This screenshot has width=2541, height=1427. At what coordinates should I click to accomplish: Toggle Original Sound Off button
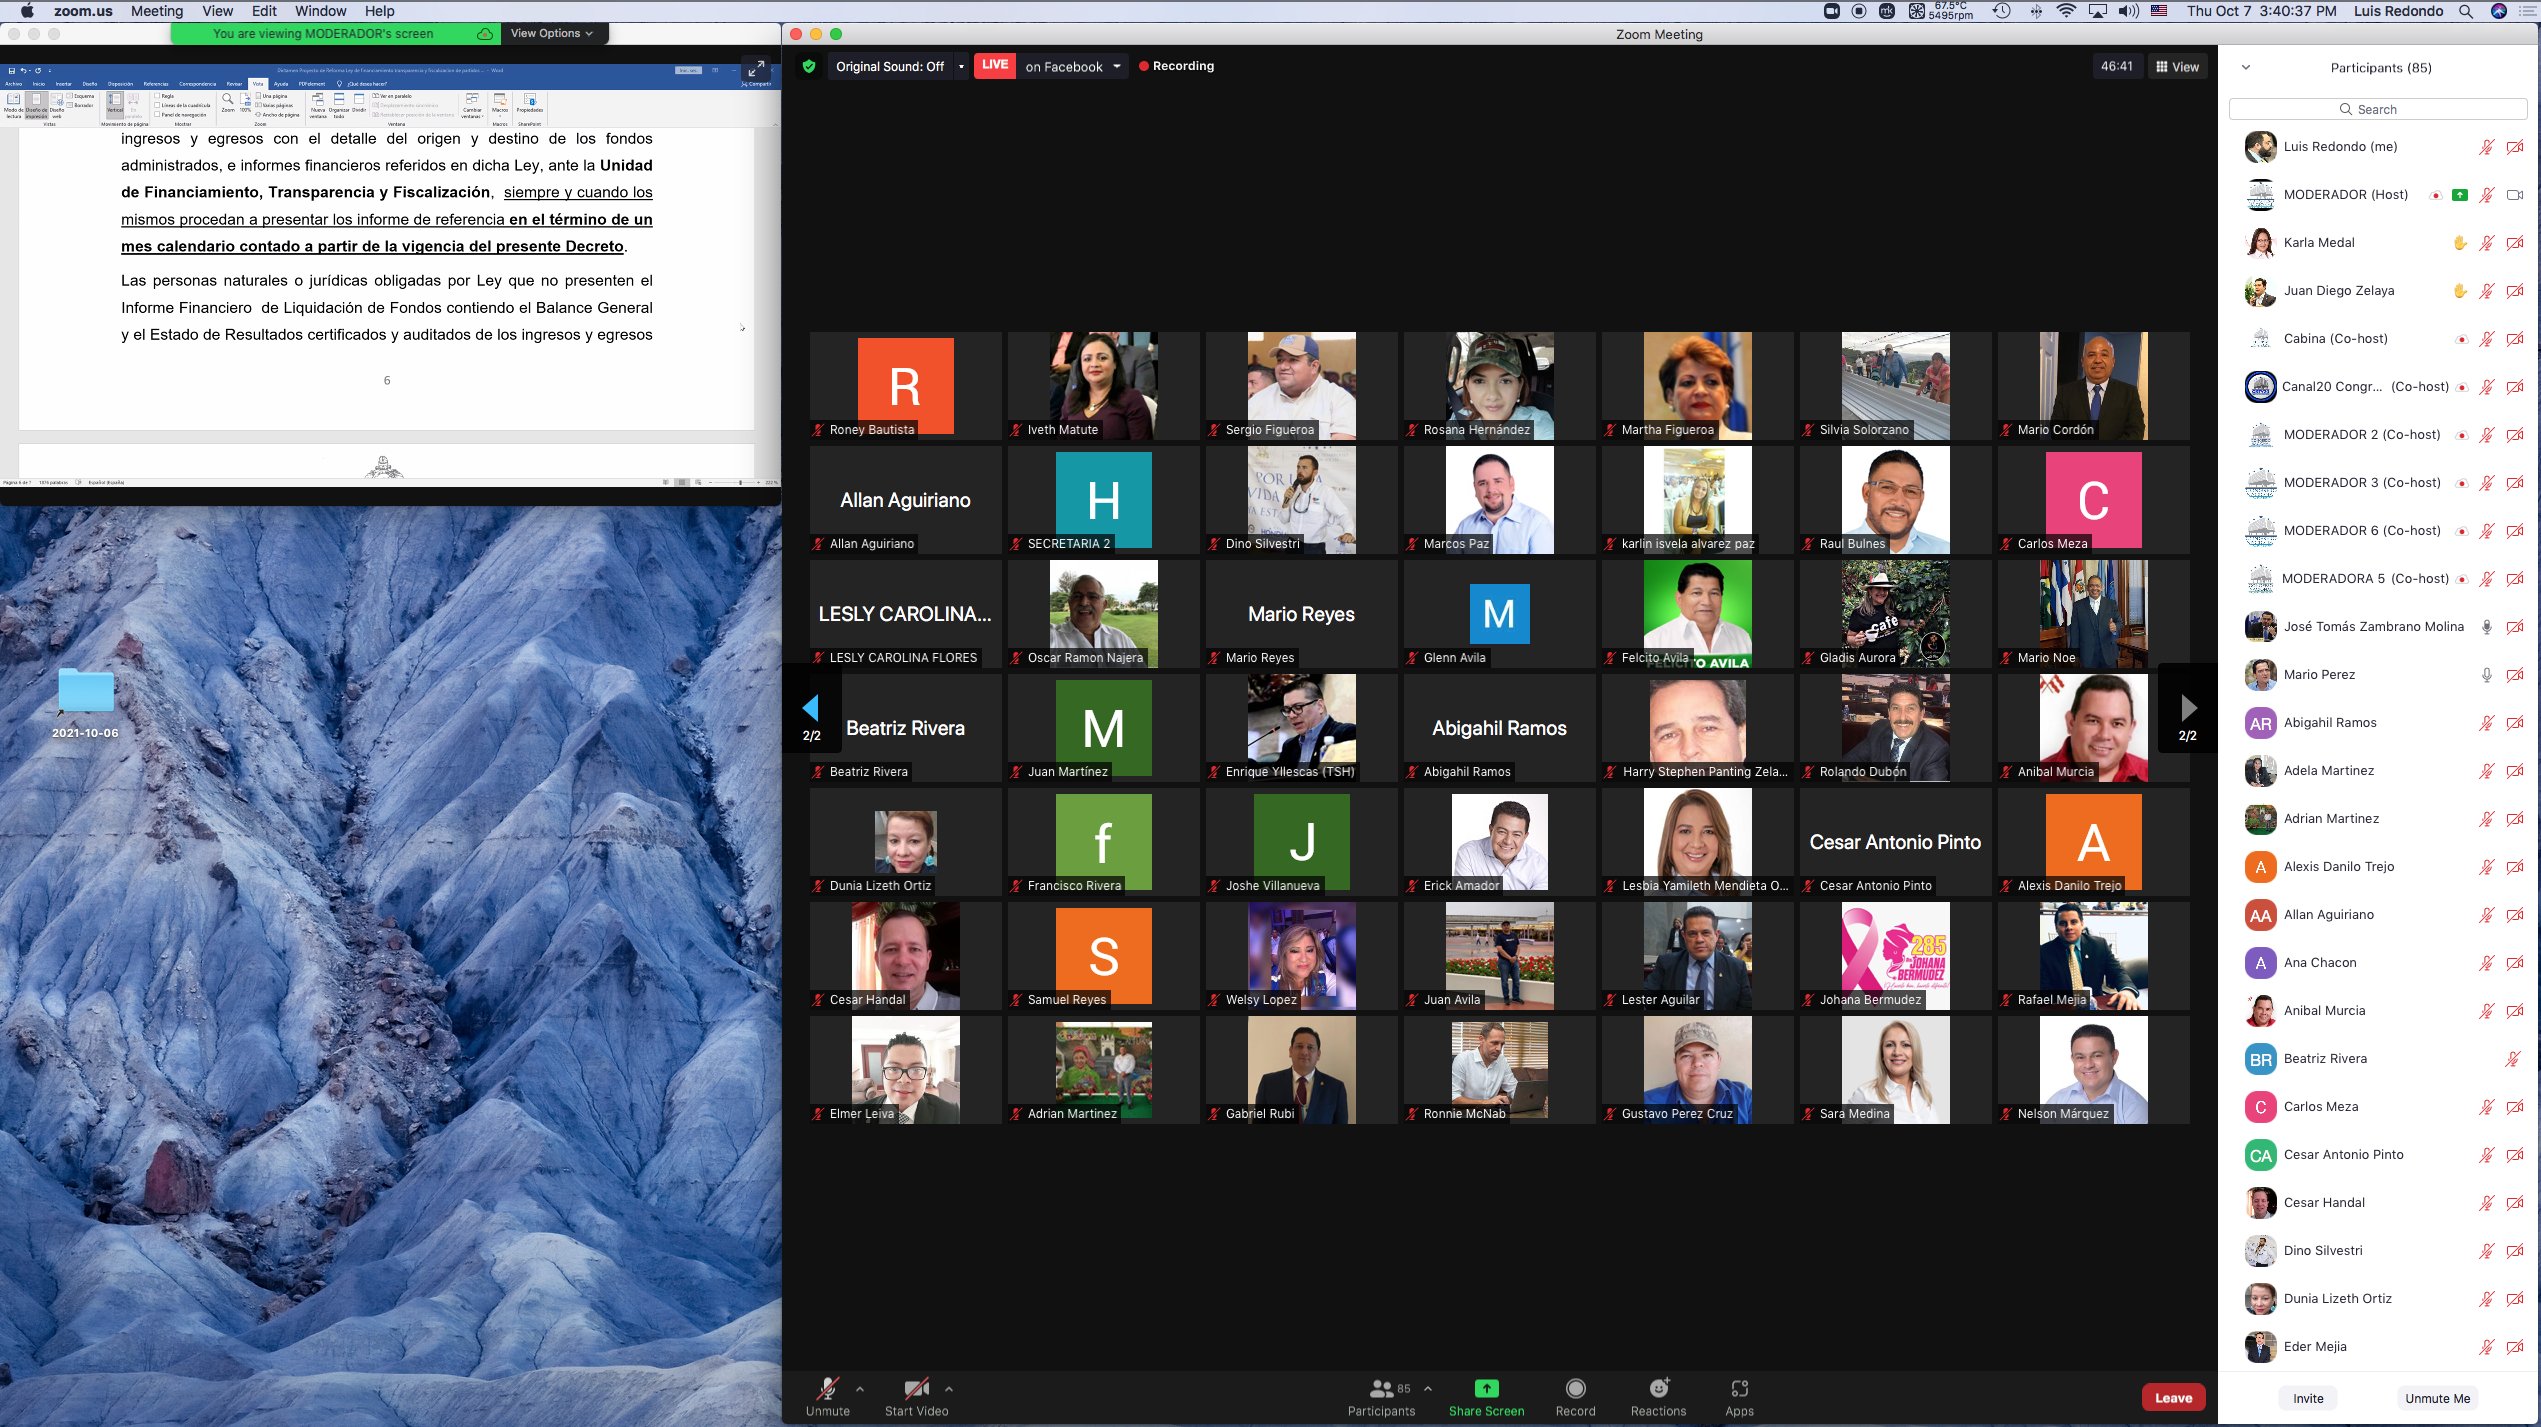click(x=889, y=66)
